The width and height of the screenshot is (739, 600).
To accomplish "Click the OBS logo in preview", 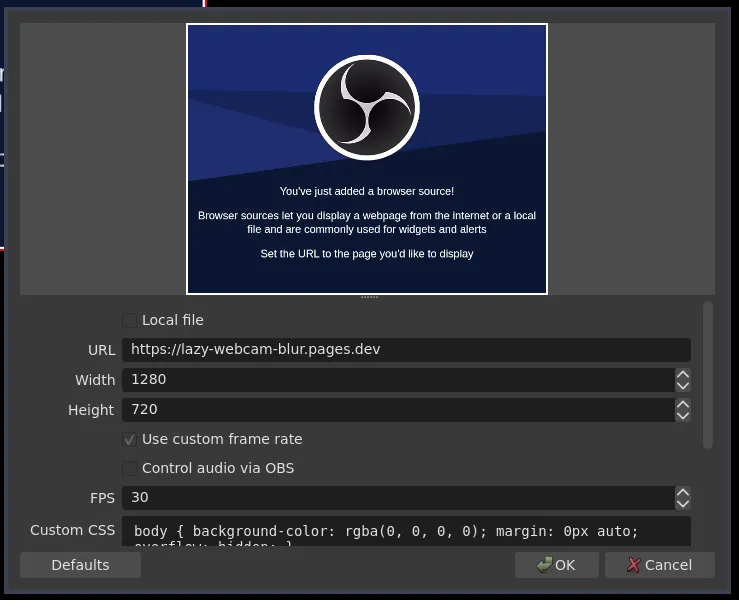I will tap(367, 107).
